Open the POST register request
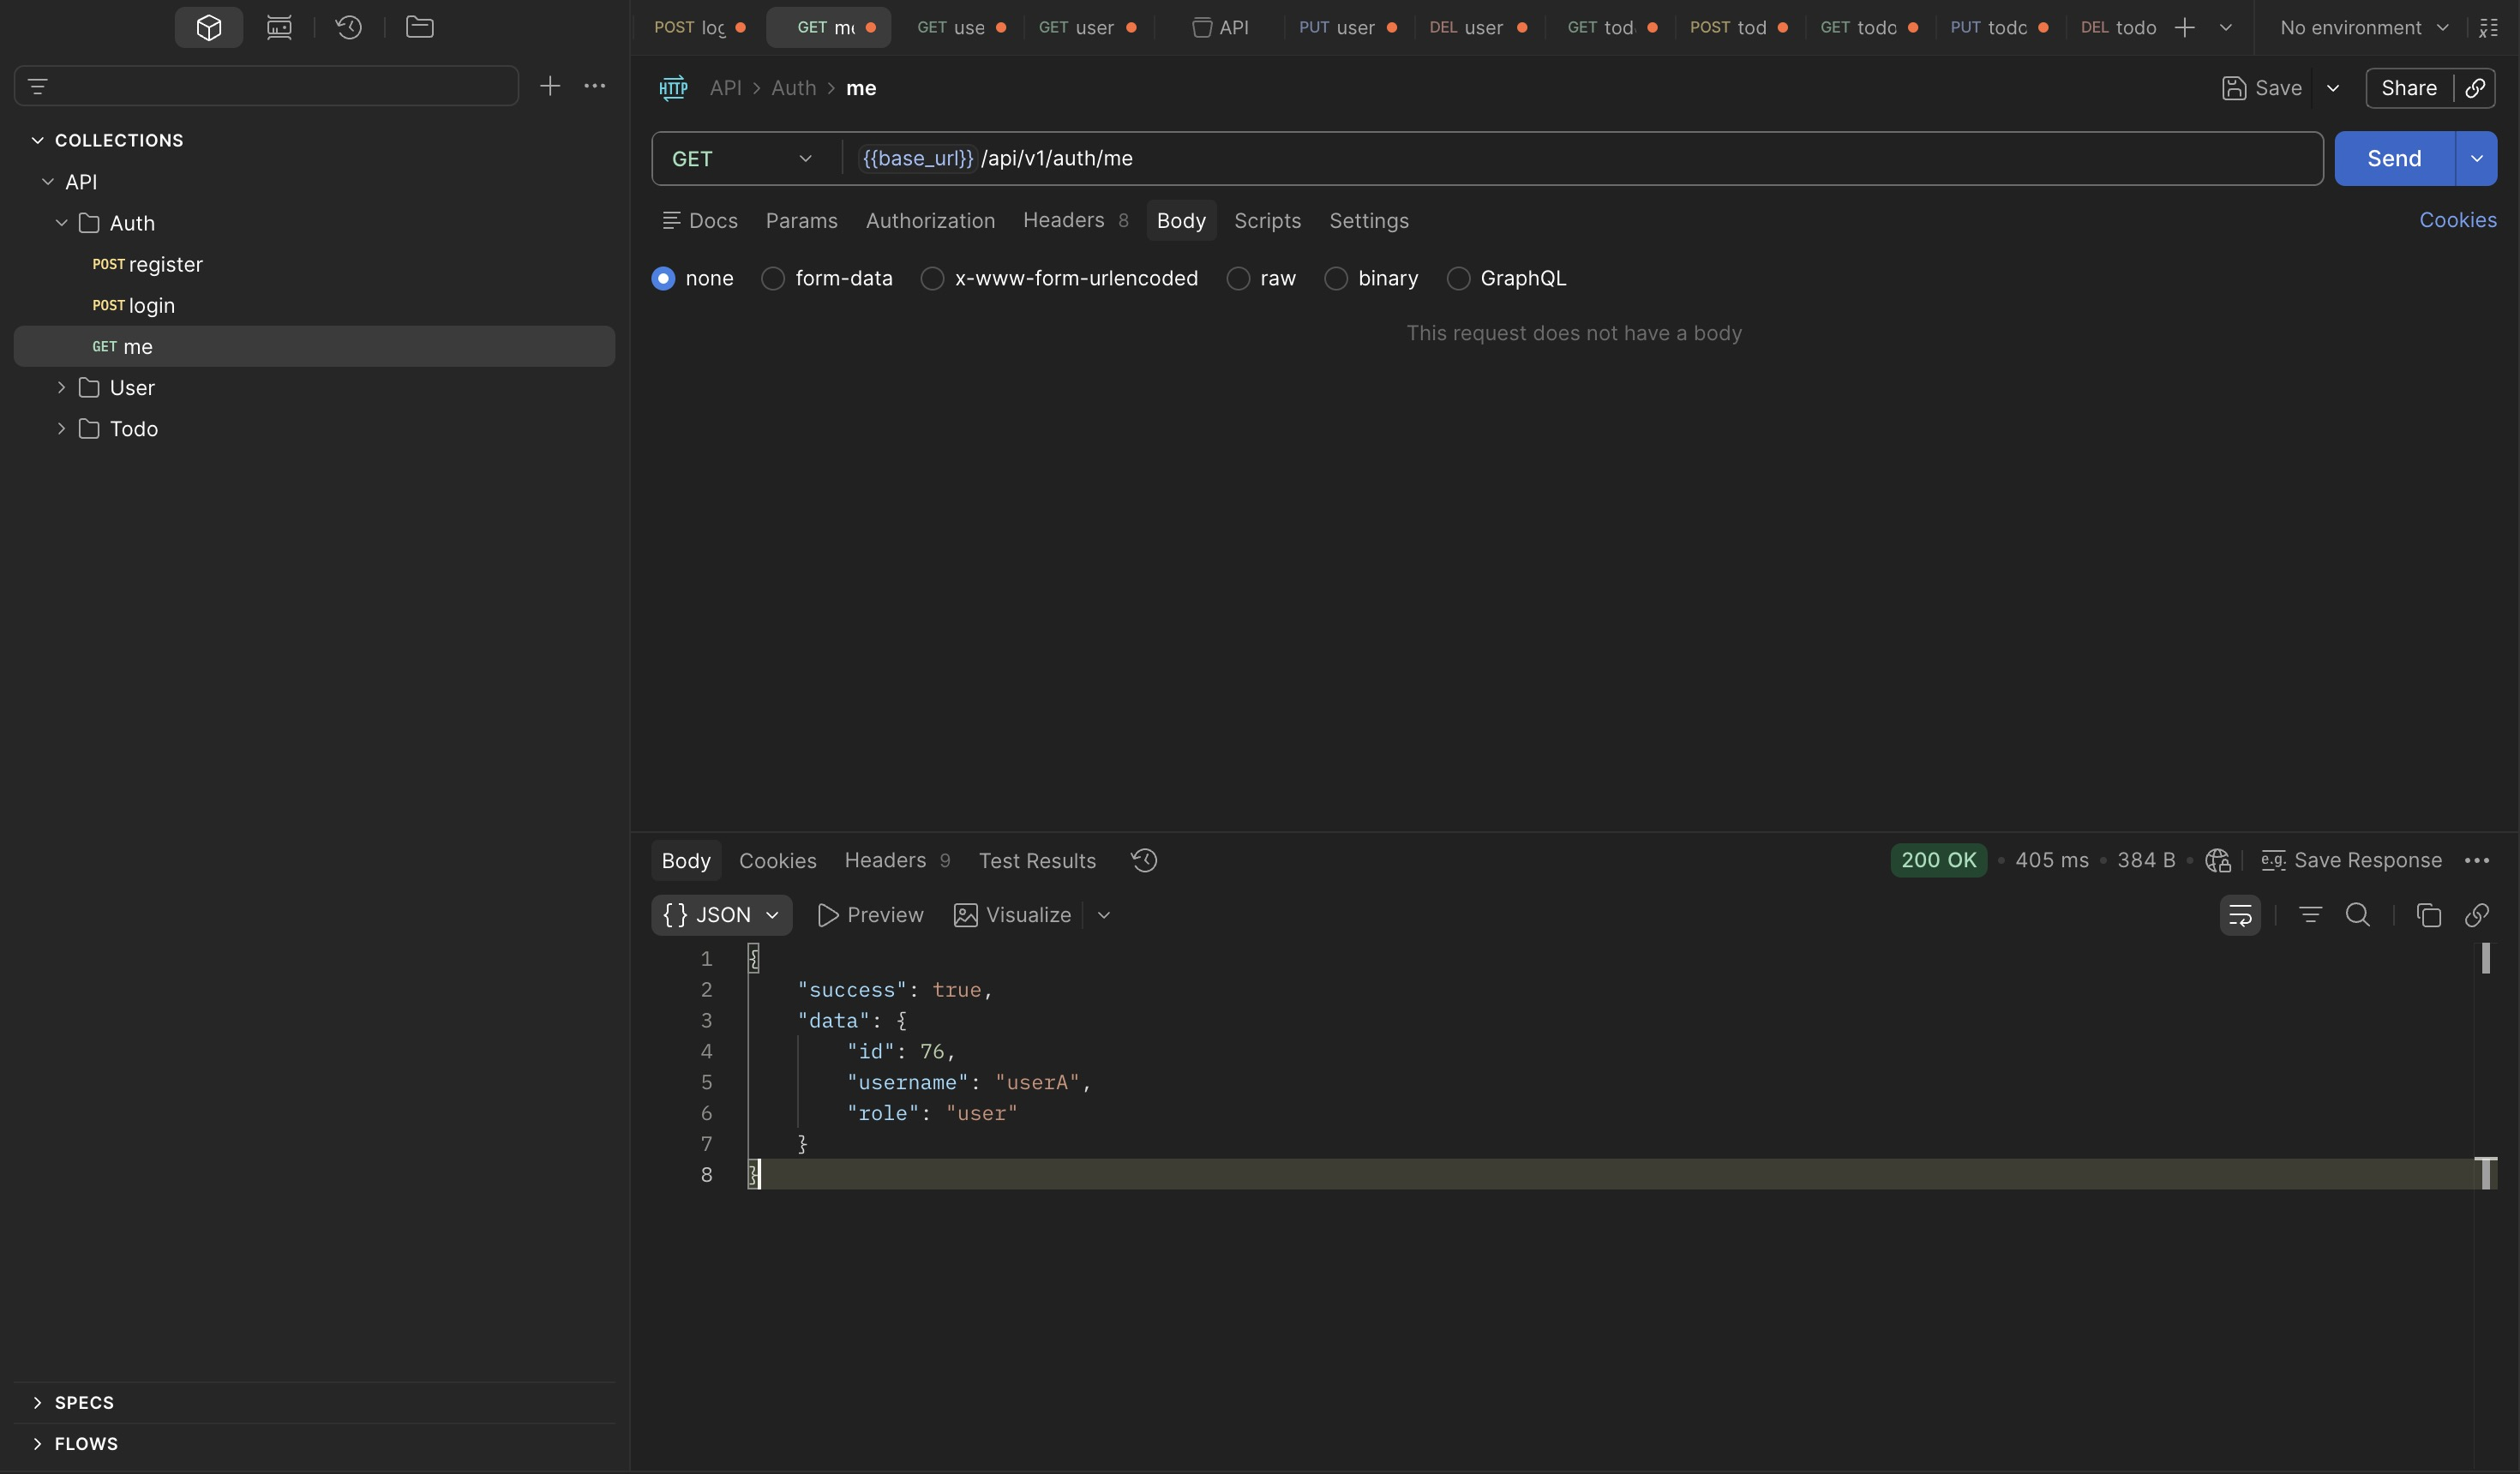2520x1474 pixels. click(314, 264)
